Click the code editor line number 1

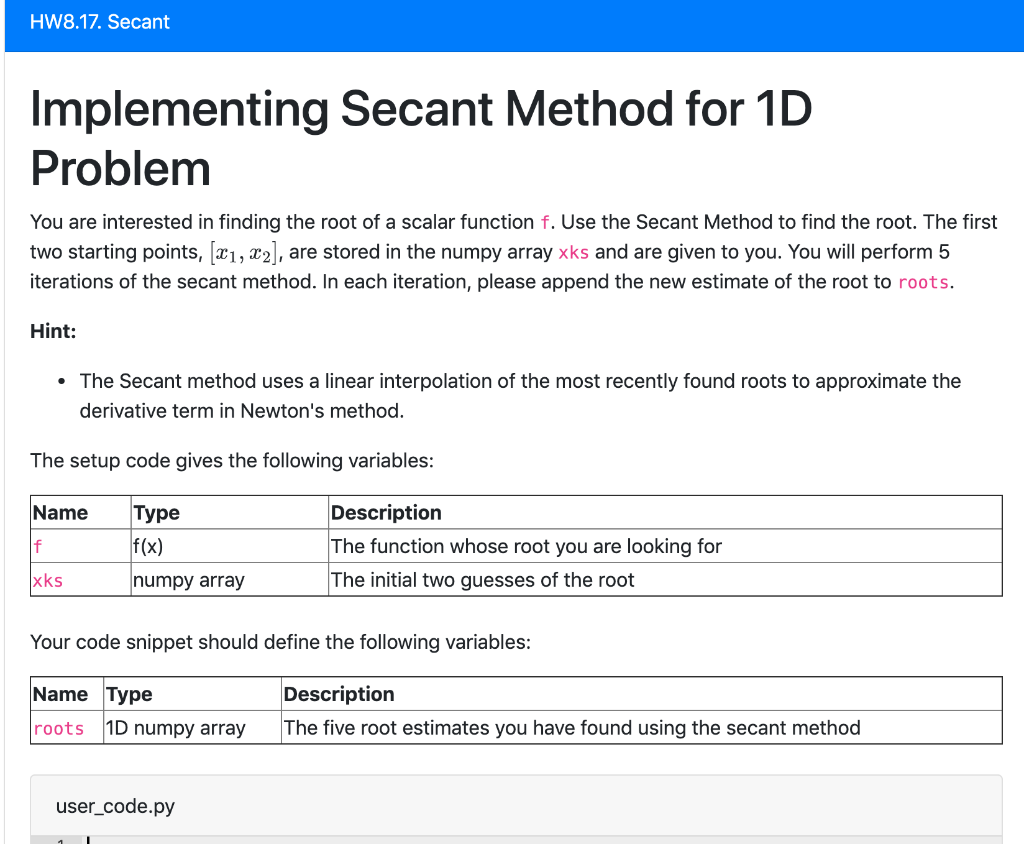tap(58, 840)
